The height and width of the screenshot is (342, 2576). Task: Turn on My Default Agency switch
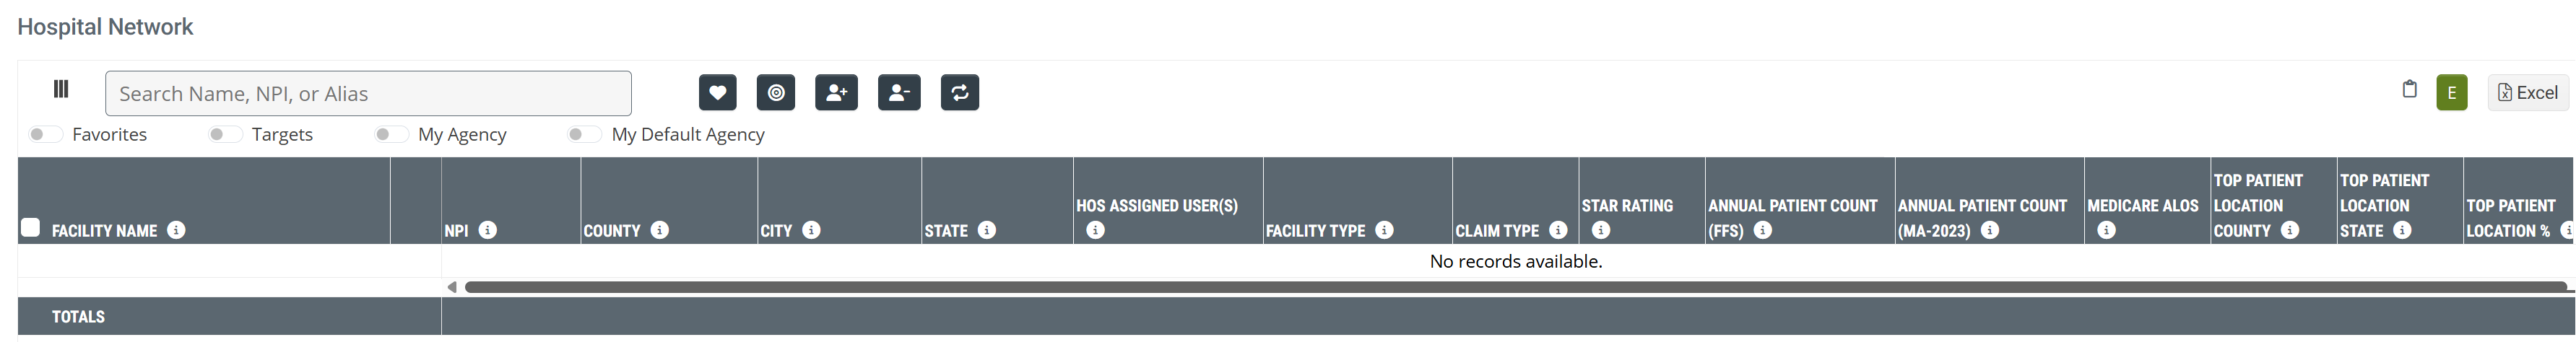[x=584, y=134]
